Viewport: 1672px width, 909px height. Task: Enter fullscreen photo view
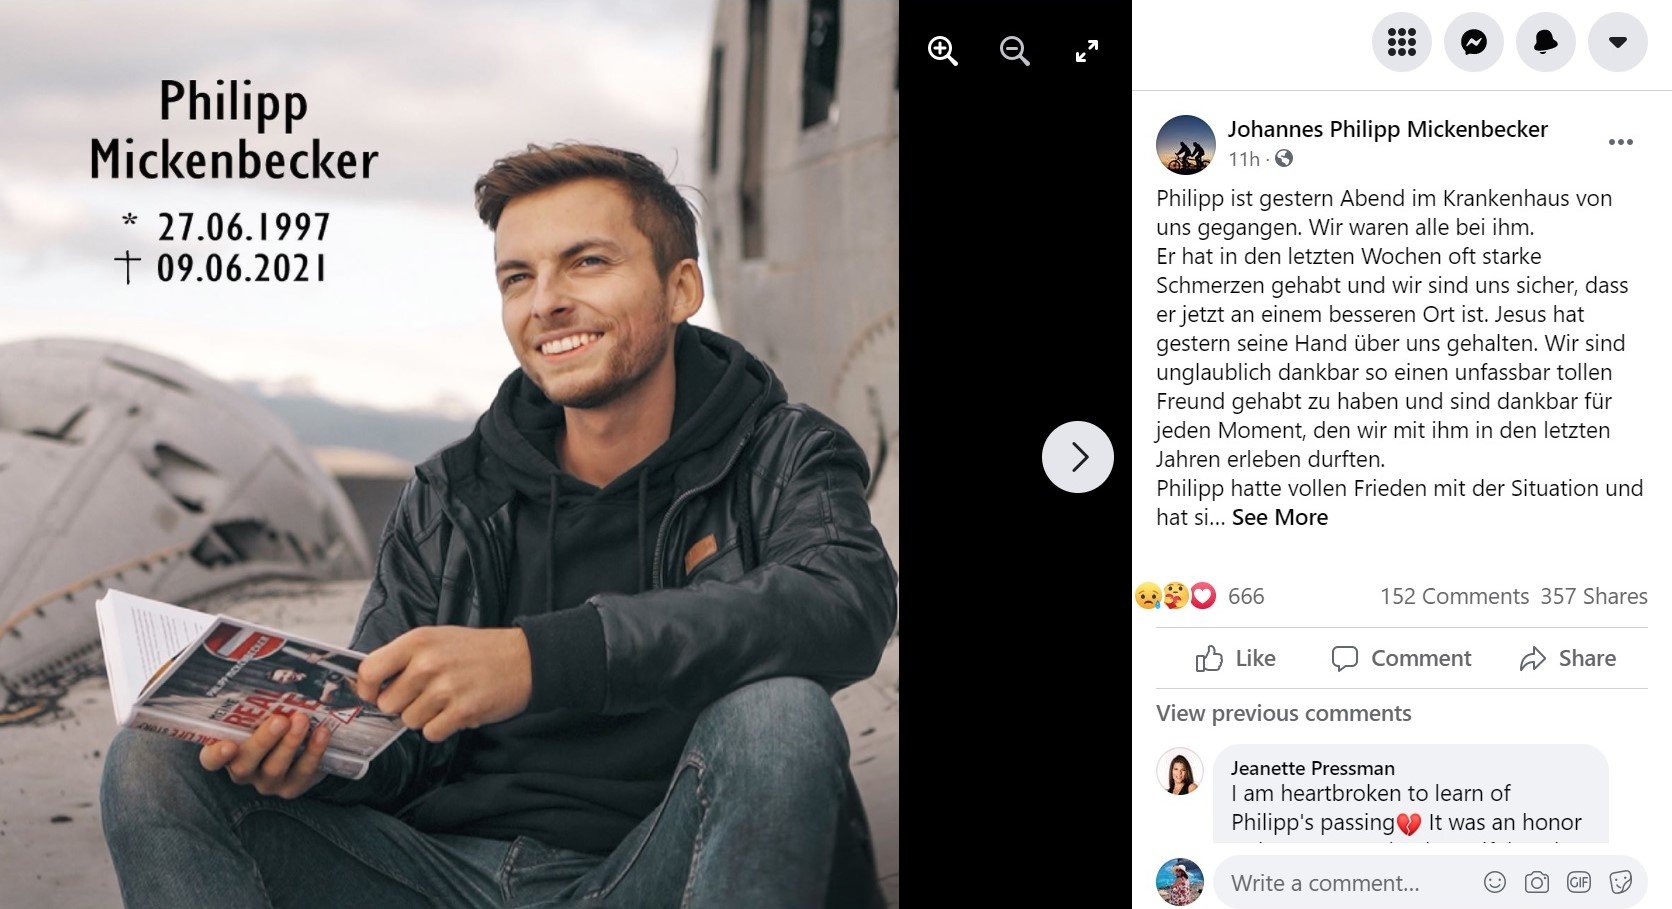pos(1086,50)
